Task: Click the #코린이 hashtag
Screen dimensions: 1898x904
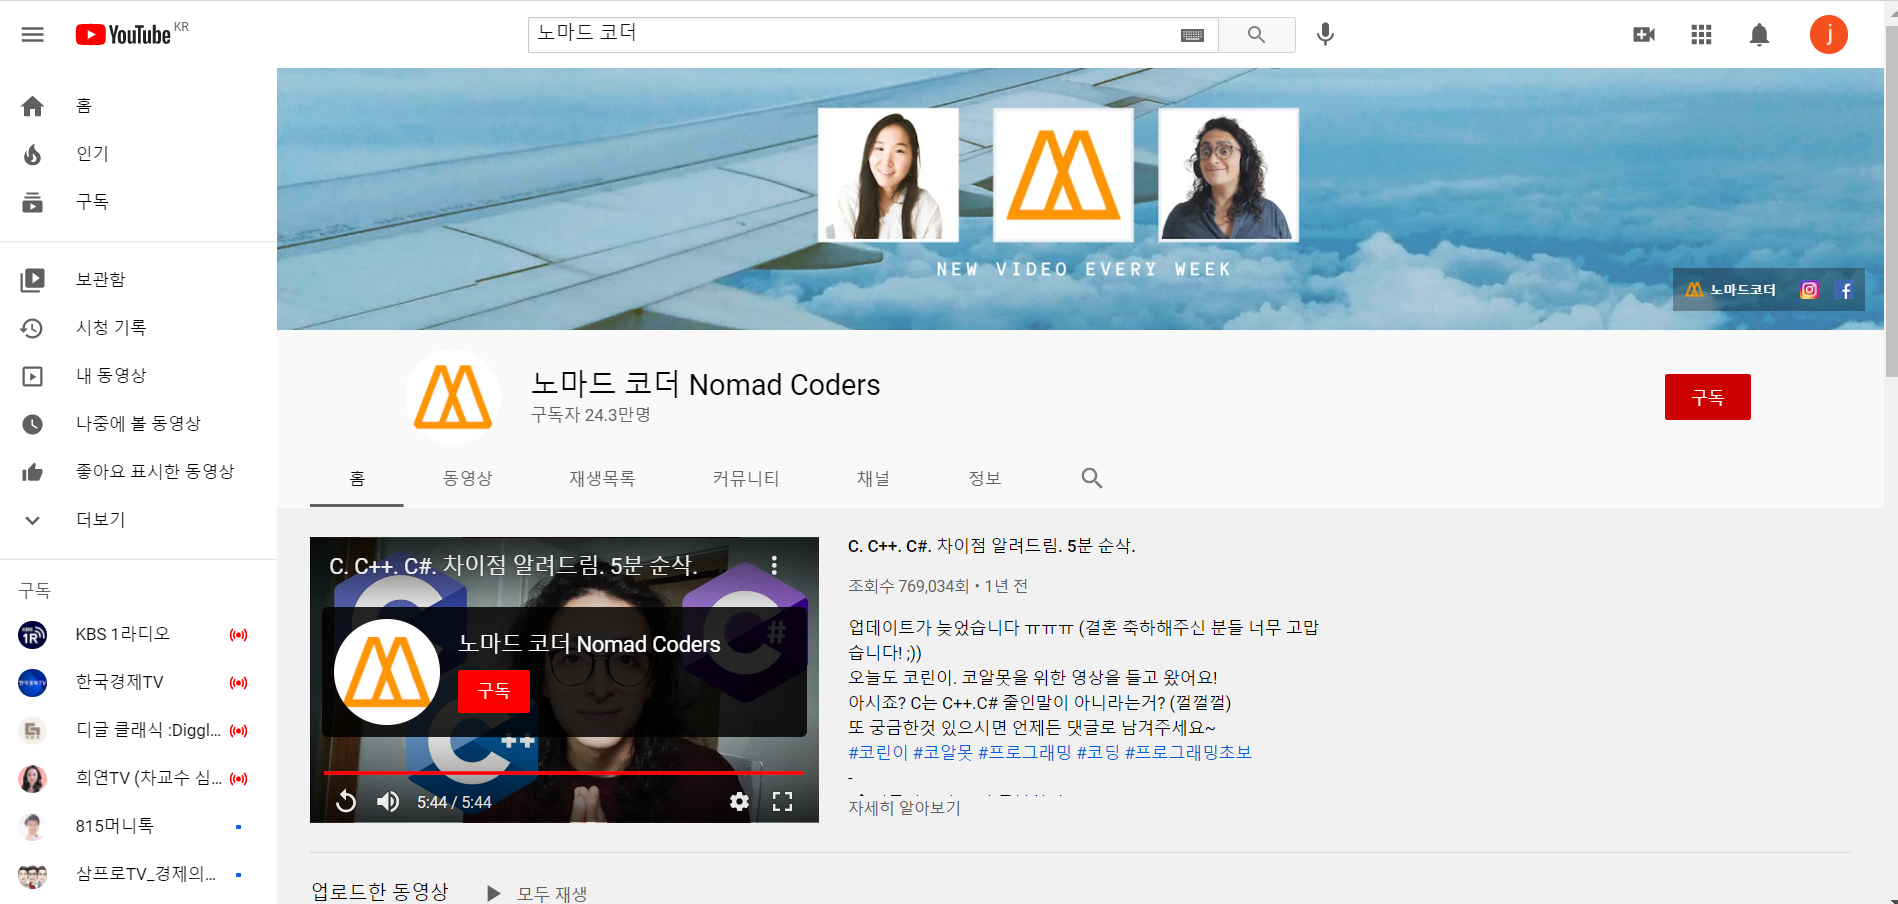Action: tap(877, 752)
